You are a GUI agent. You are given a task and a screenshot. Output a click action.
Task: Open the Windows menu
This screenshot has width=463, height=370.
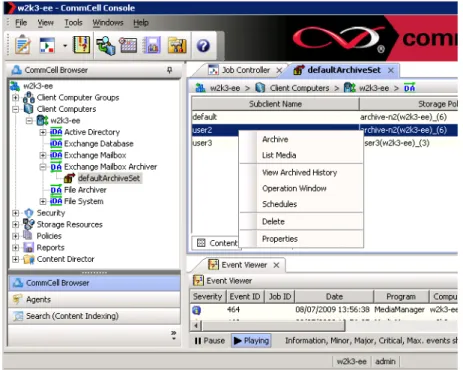pos(108,23)
